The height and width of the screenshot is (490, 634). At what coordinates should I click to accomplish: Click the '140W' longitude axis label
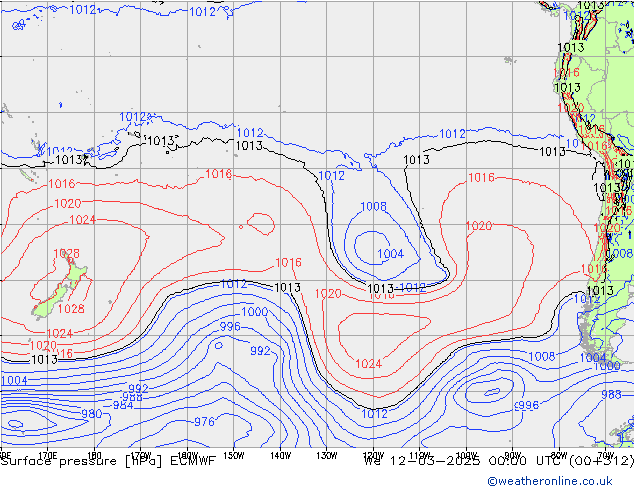pyautogui.click(x=280, y=456)
